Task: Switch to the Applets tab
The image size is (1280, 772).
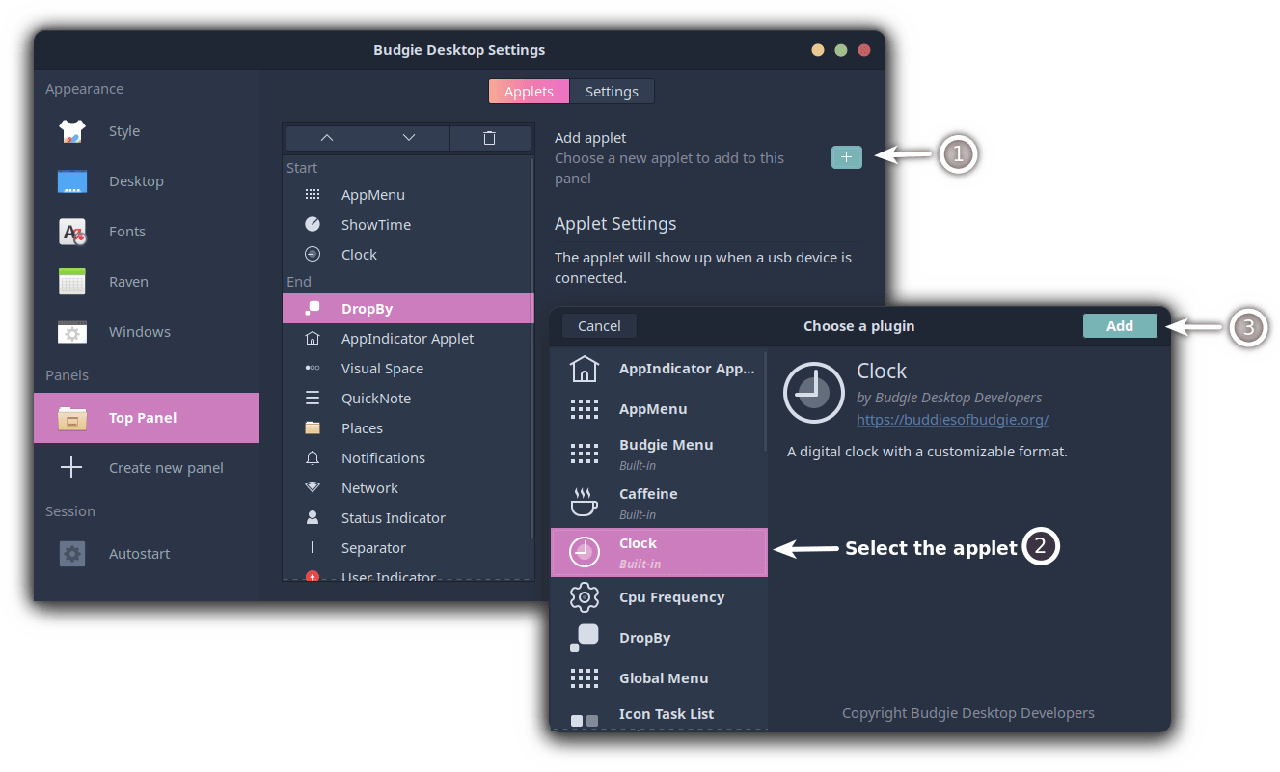Action: pos(529,92)
